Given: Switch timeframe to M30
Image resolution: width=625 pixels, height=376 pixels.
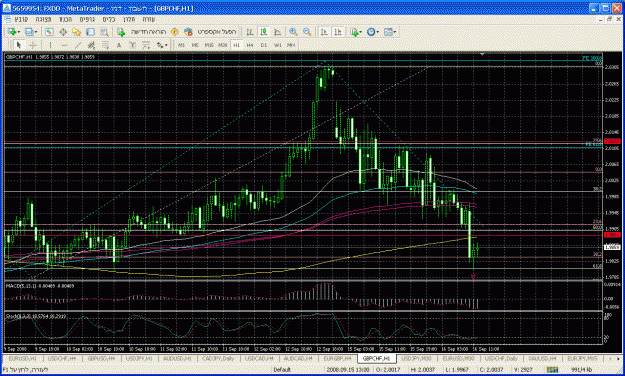Looking at the screenshot, I should pos(222,45).
